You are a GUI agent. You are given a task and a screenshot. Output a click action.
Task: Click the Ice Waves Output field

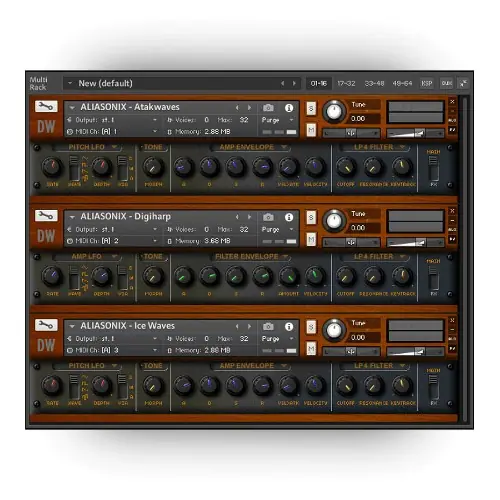[112, 339]
